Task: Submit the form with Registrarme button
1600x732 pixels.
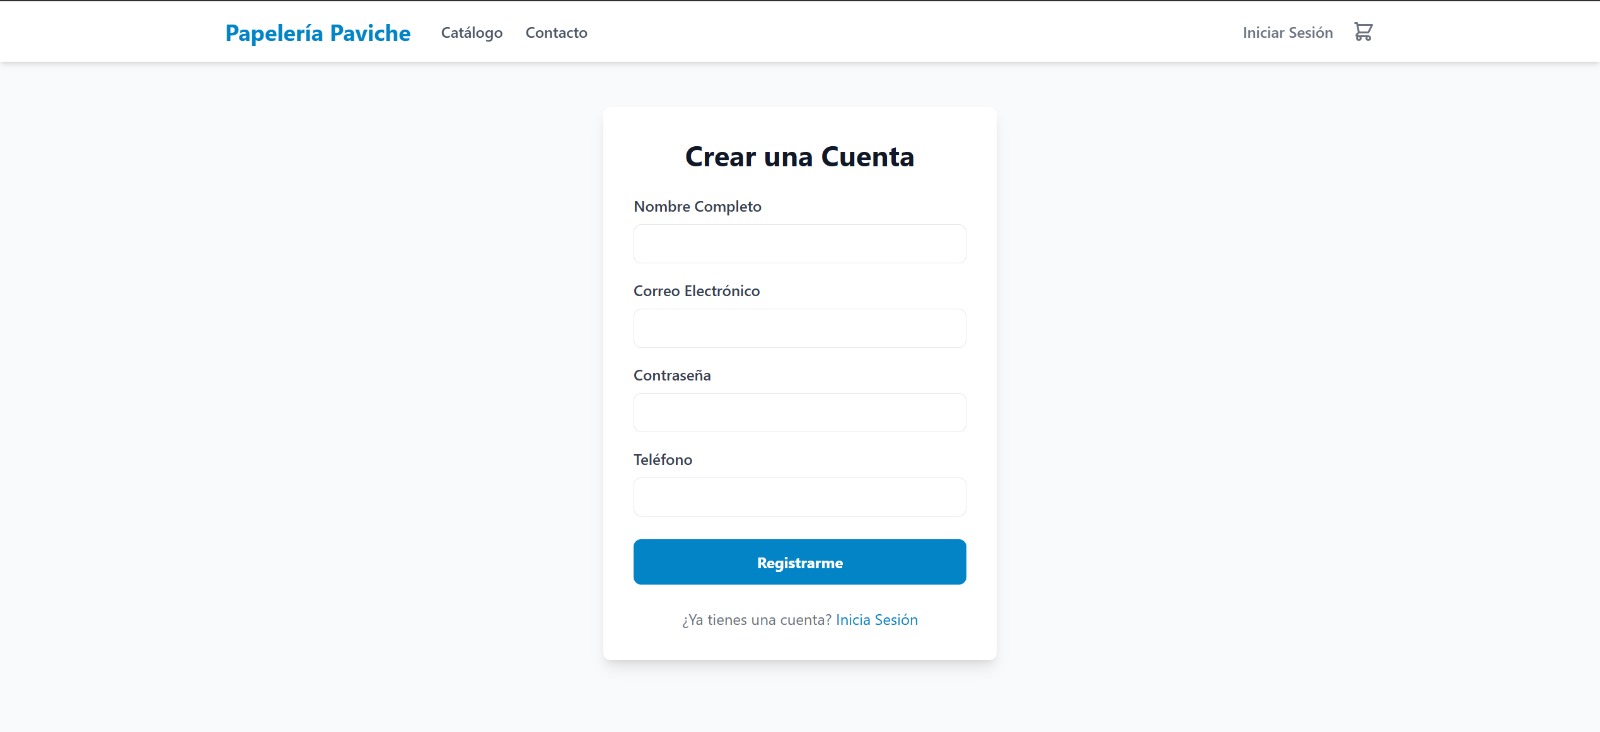Action: 800,562
